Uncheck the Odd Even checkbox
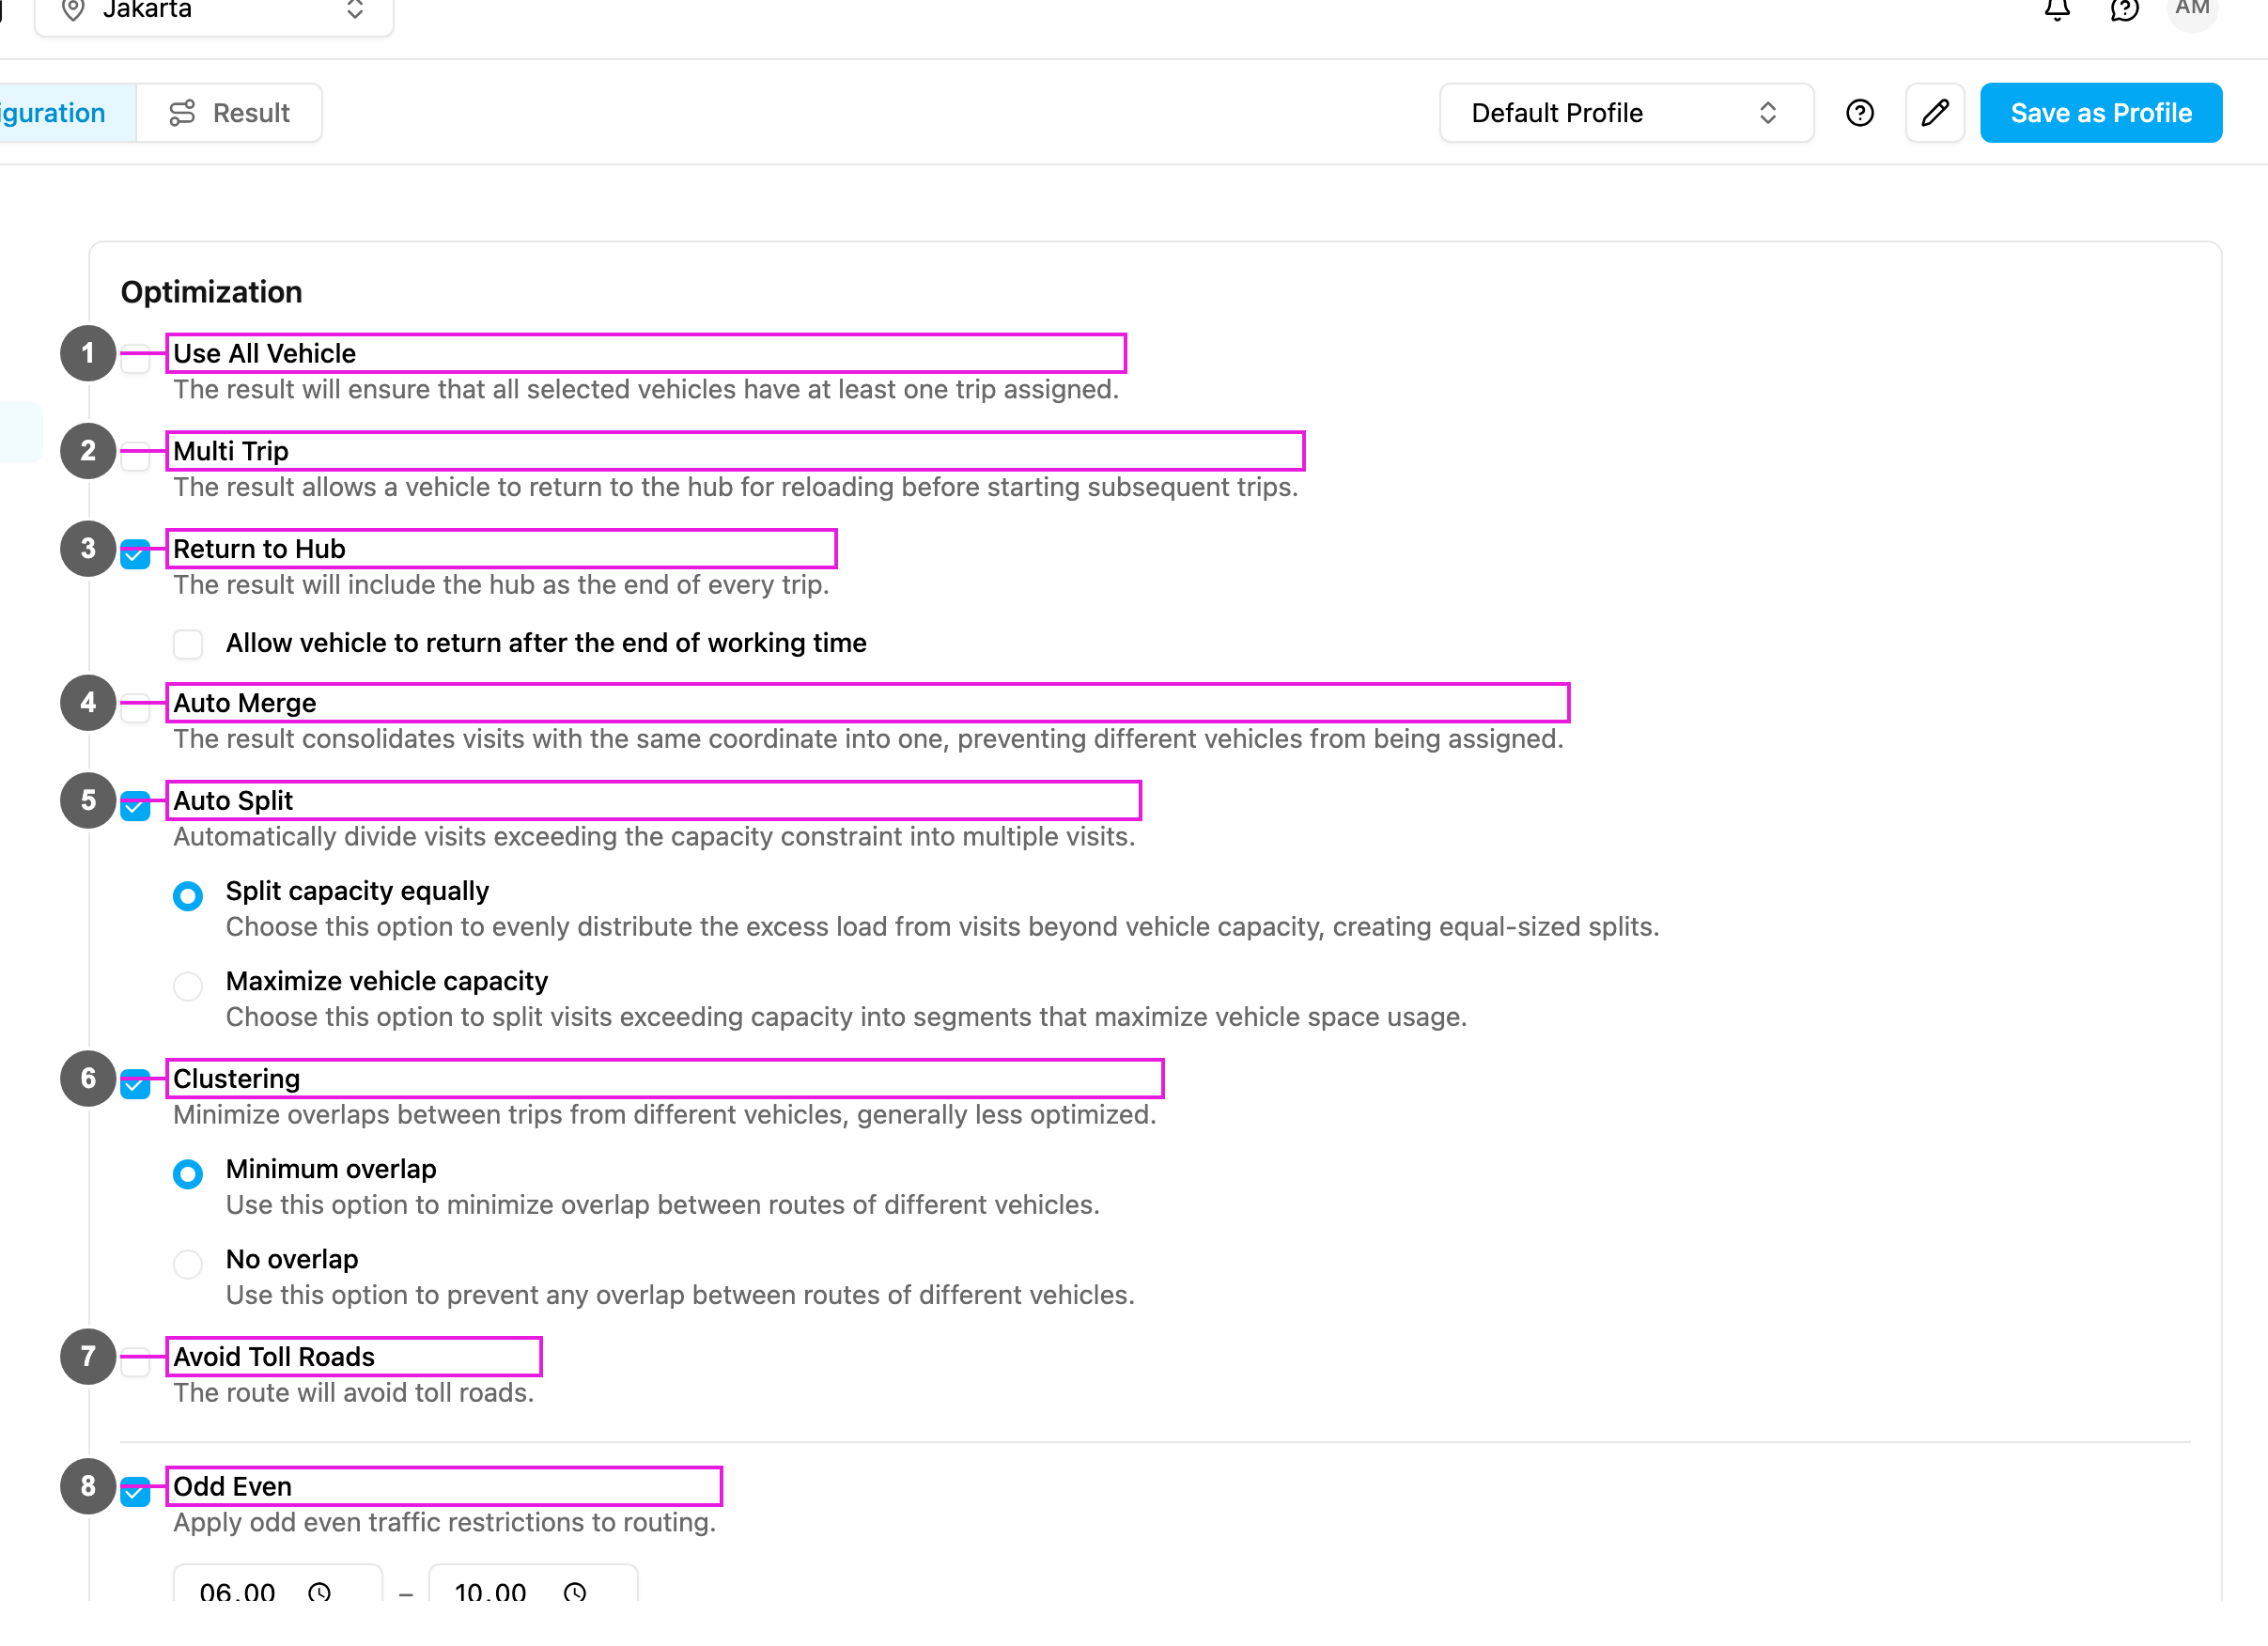This screenshot has width=2268, height=1646. pyautogui.click(x=135, y=1492)
